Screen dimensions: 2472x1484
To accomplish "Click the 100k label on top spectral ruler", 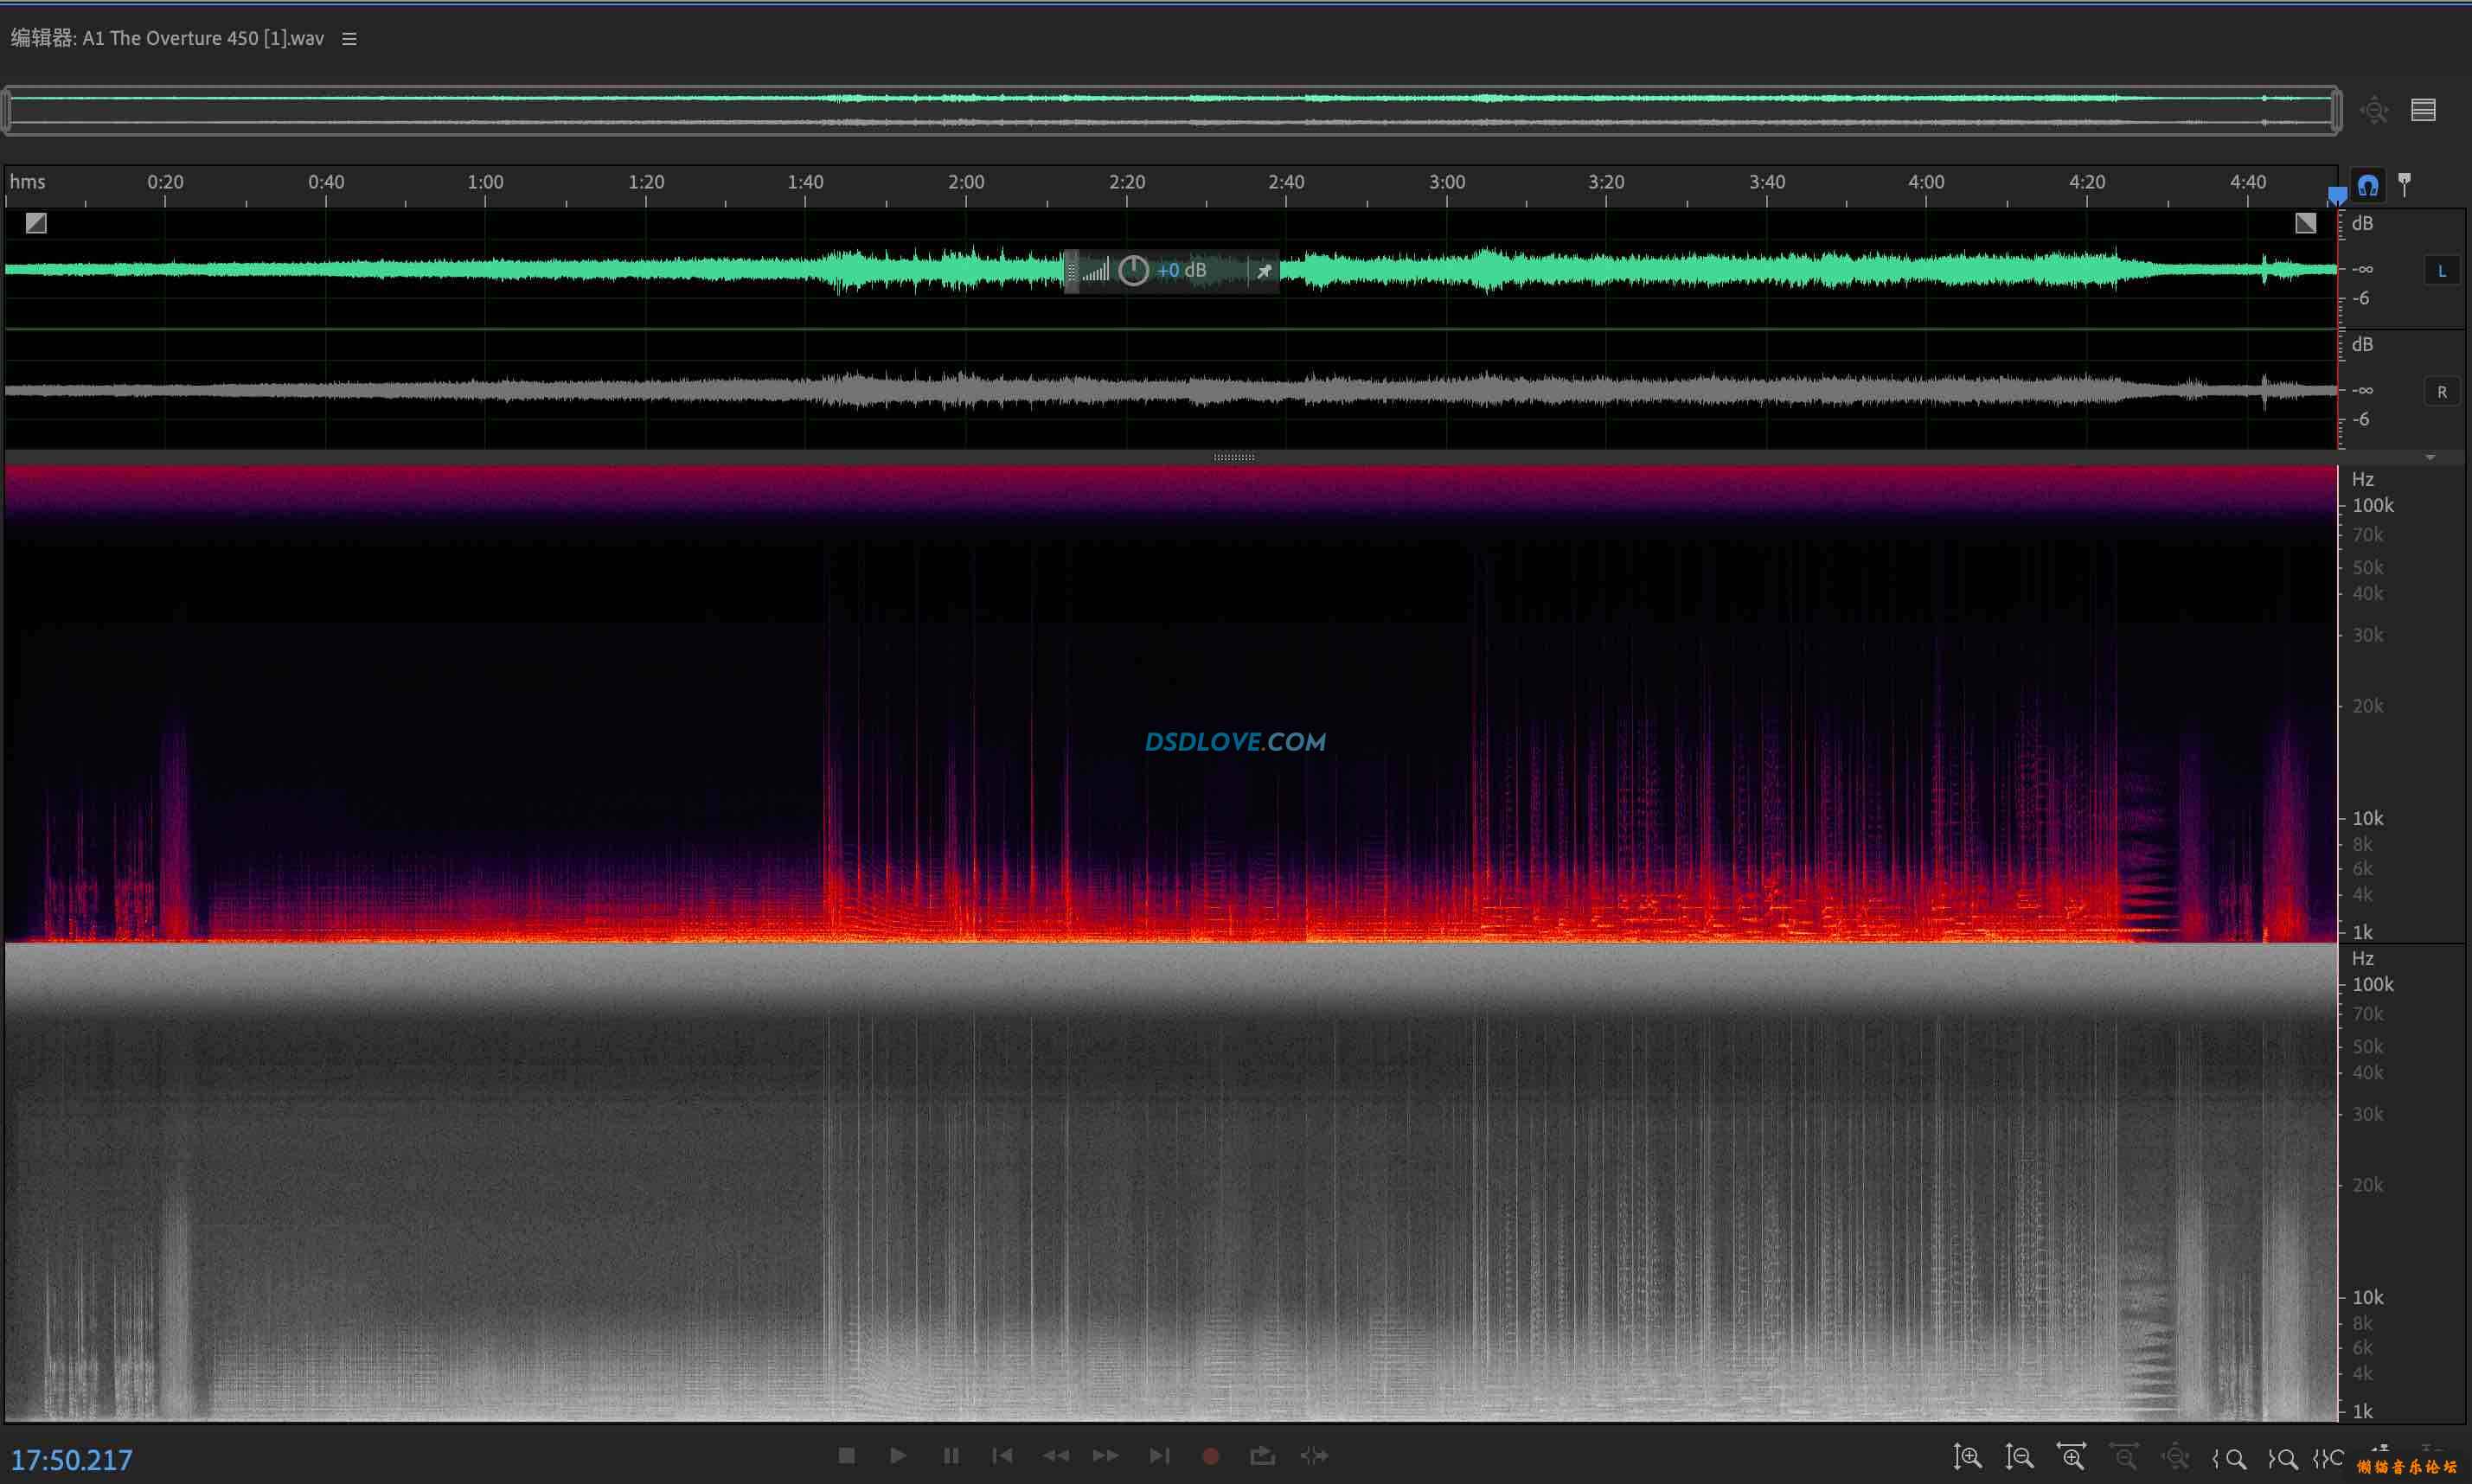I will pyautogui.click(x=2373, y=506).
